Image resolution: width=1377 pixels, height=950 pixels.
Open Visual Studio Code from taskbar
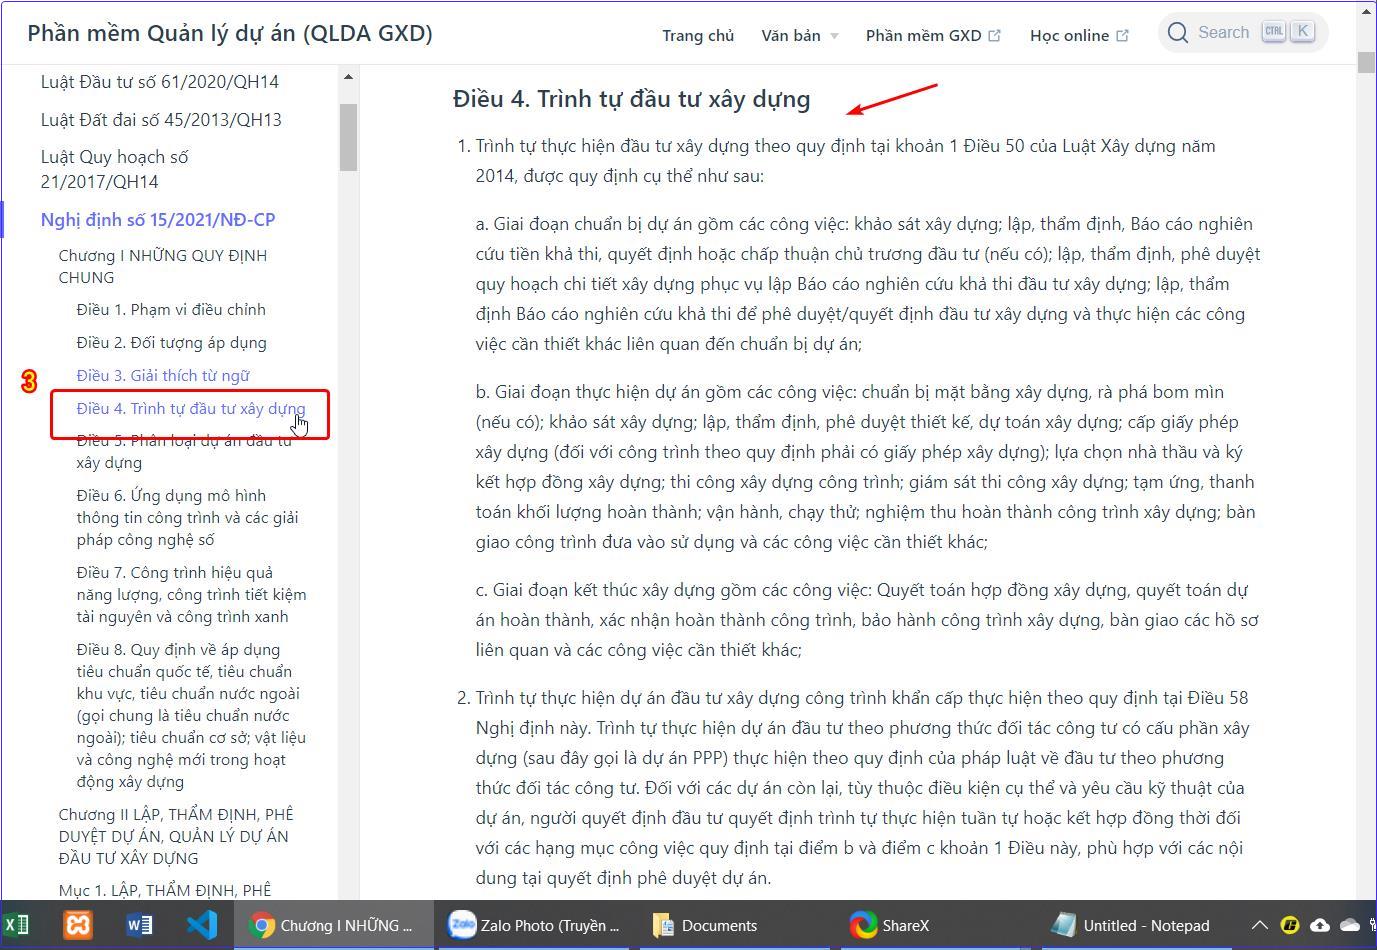[x=202, y=925]
